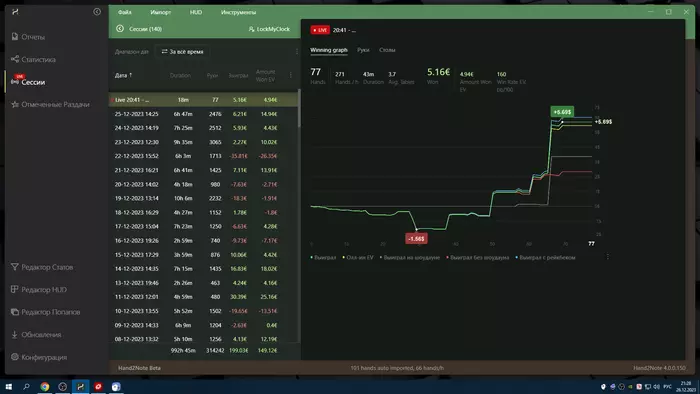Select session 25-12-2023 14:25

click(x=203, y=114)
